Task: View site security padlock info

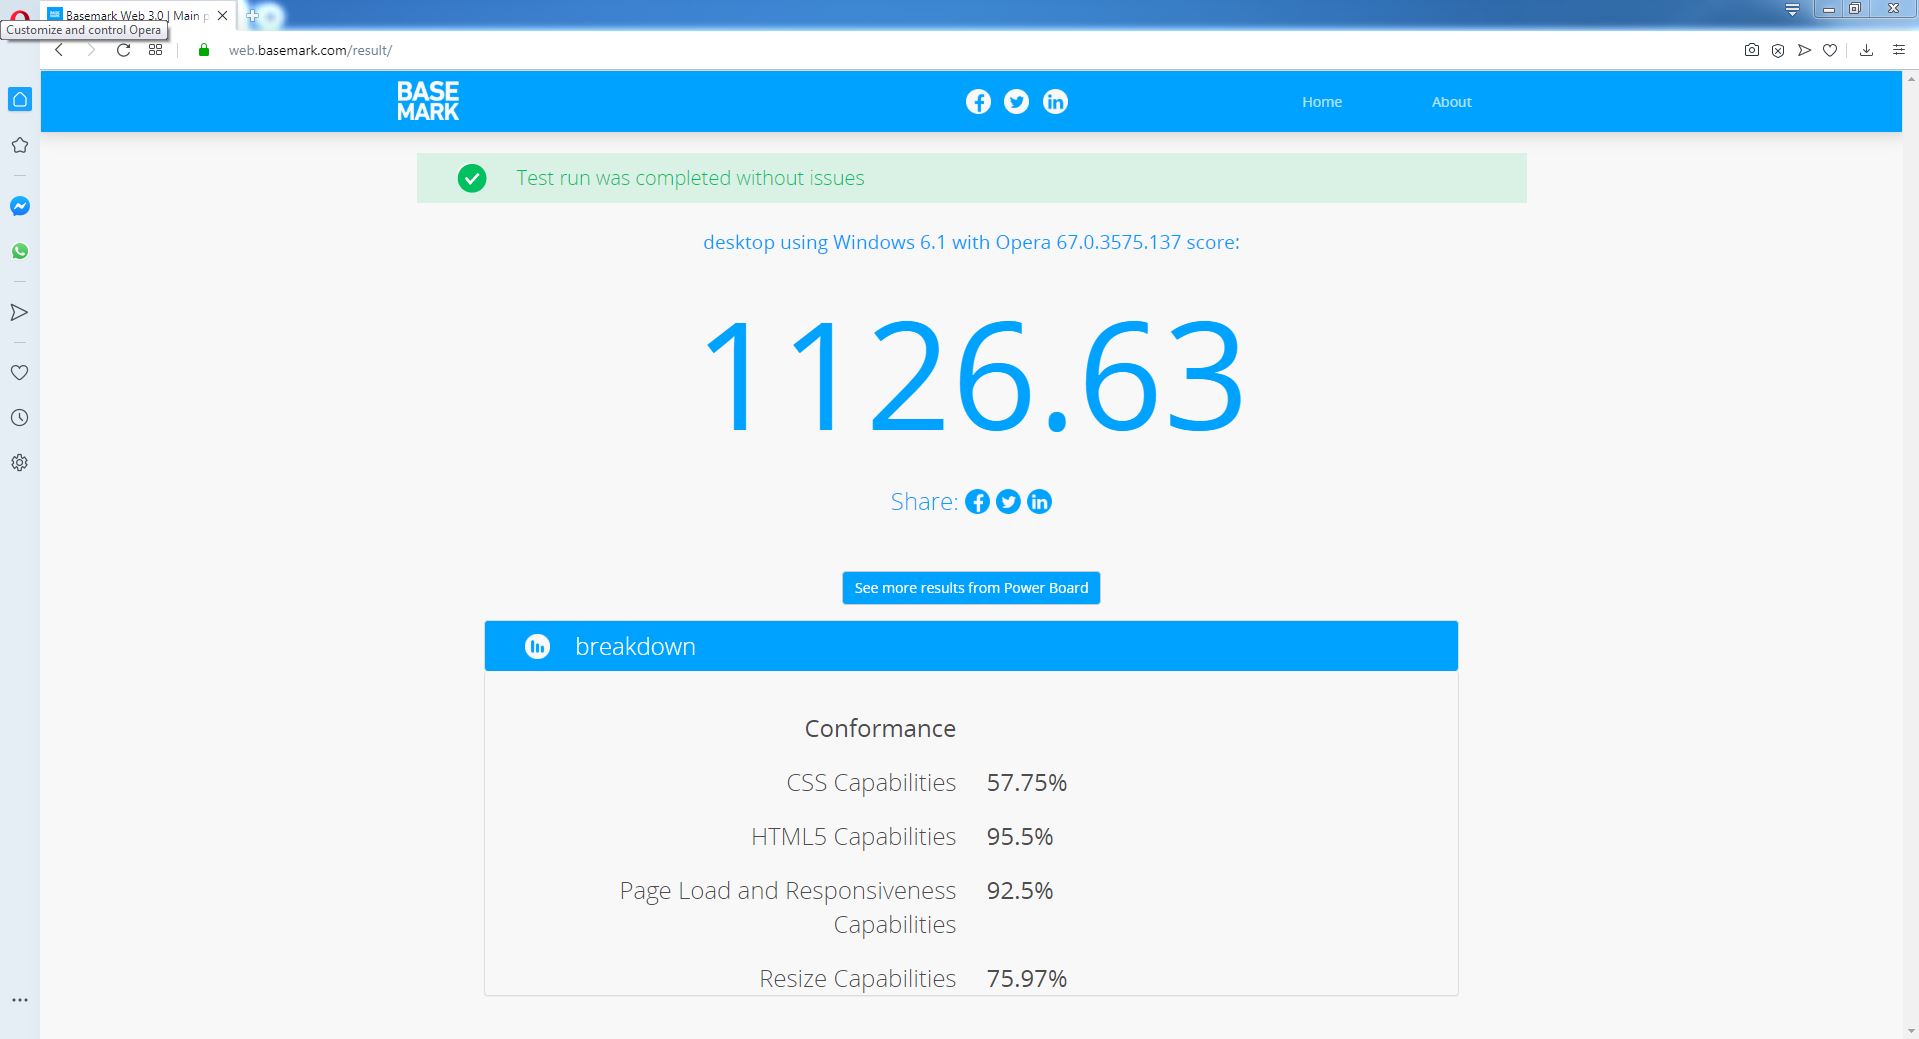Action: click(x=204, y=50)
